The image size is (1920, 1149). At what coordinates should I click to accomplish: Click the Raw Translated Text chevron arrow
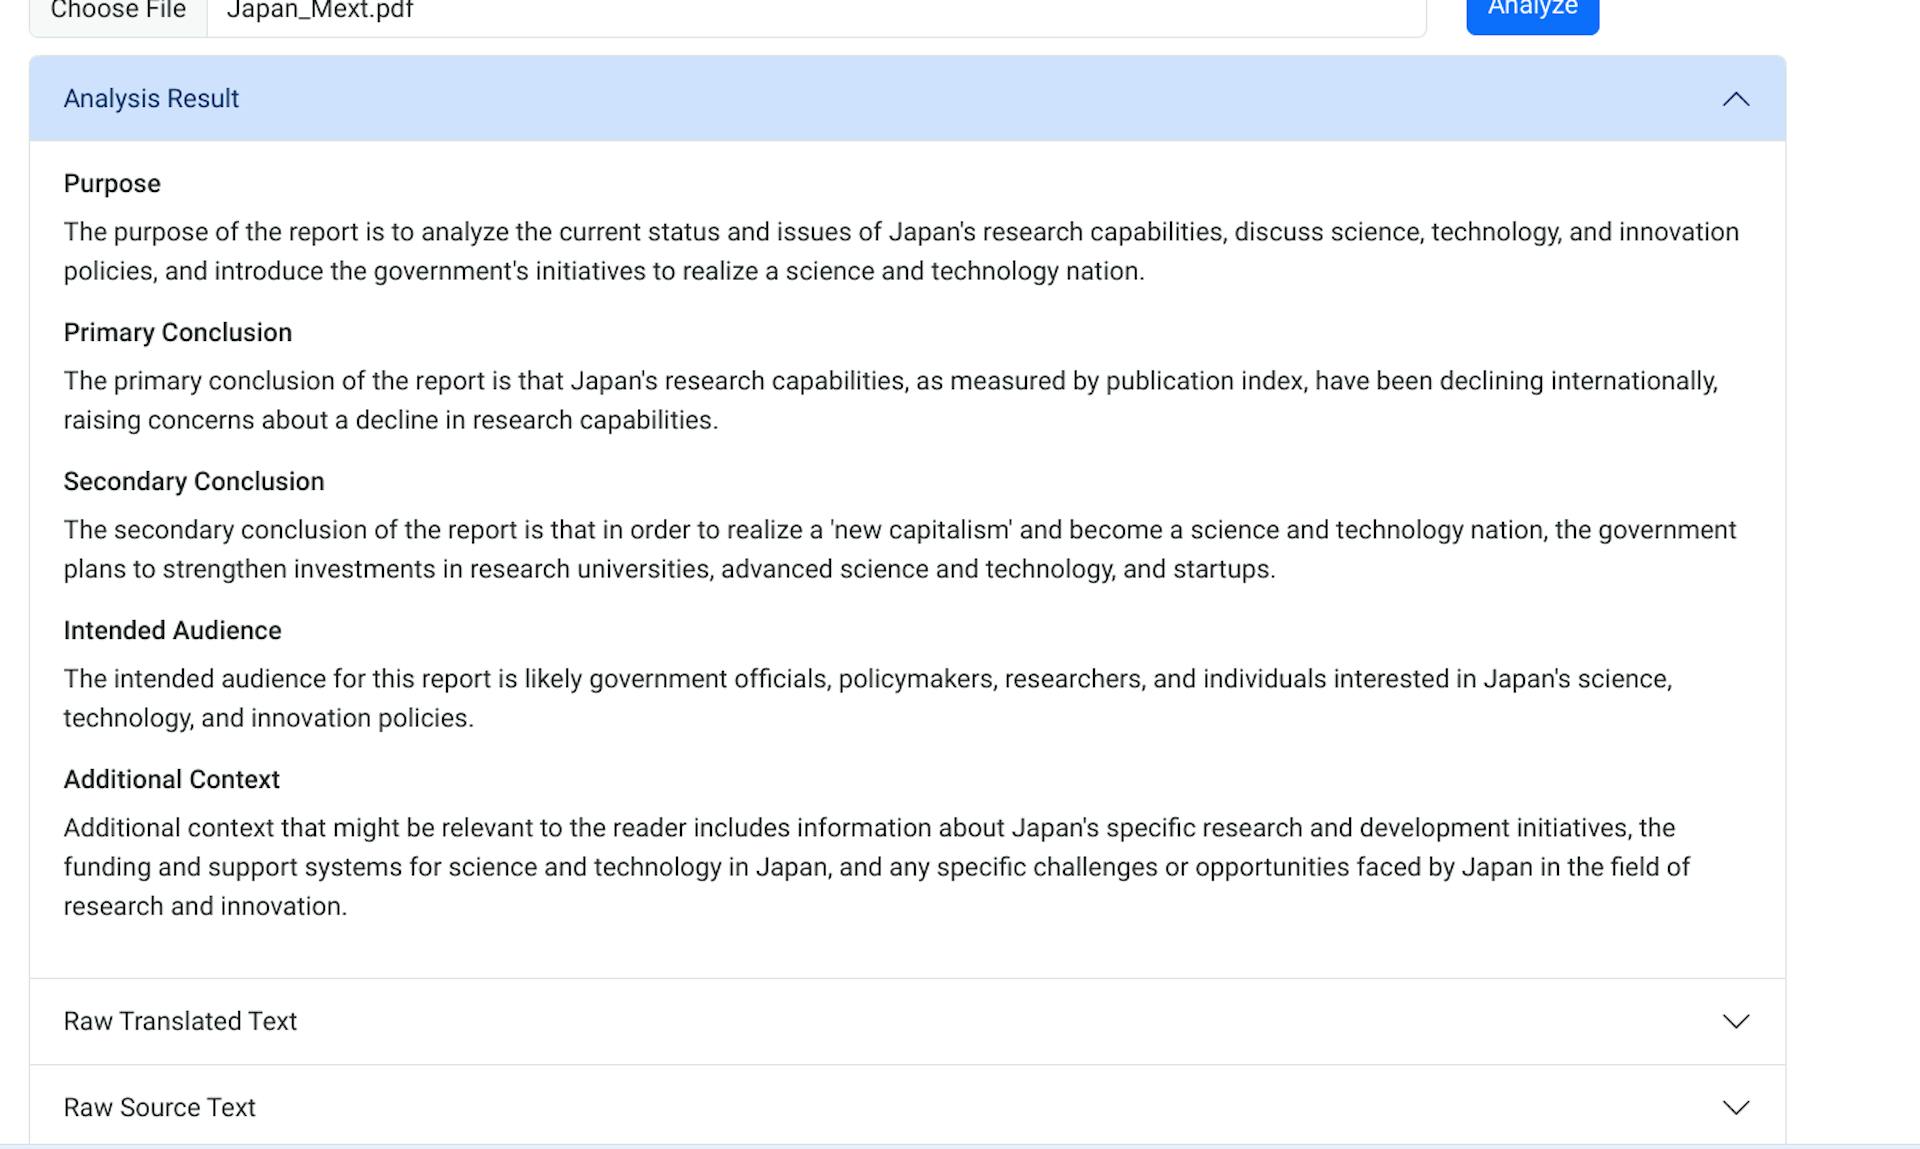point(1735,1021)
